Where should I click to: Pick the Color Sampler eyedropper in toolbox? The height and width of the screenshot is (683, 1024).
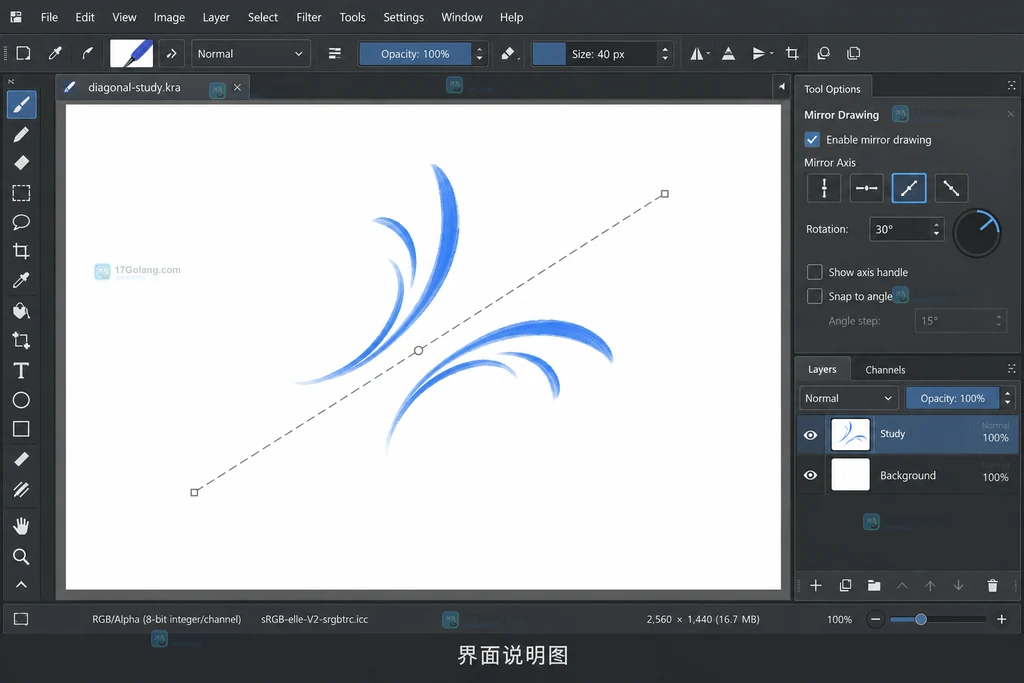(22, 281)
